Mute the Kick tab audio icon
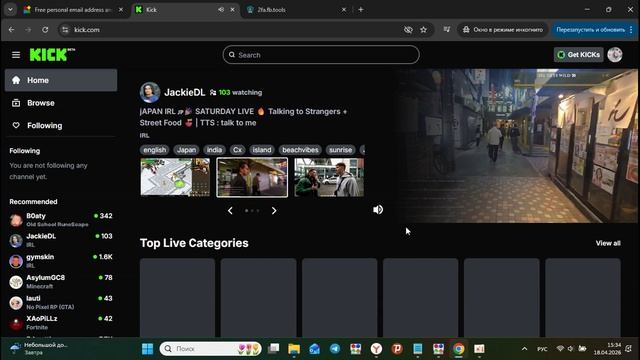The height and width of the screenshot is (360, 640). (x=221, y=9)
